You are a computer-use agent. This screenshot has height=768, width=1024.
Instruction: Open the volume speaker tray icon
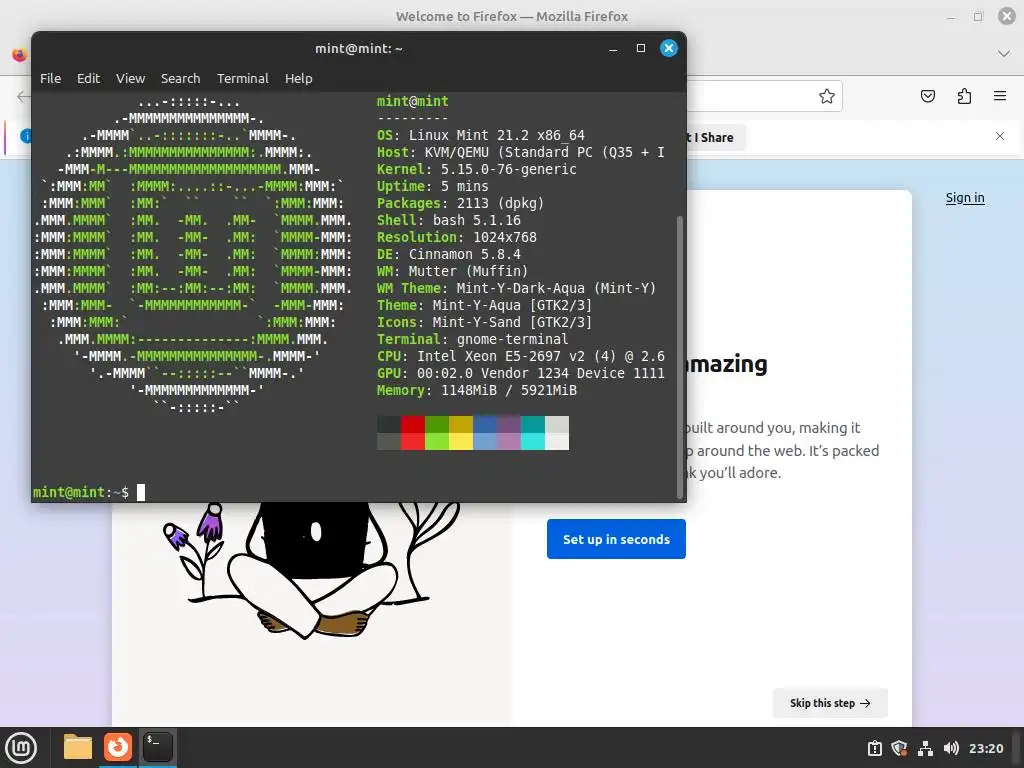(951, 748)
